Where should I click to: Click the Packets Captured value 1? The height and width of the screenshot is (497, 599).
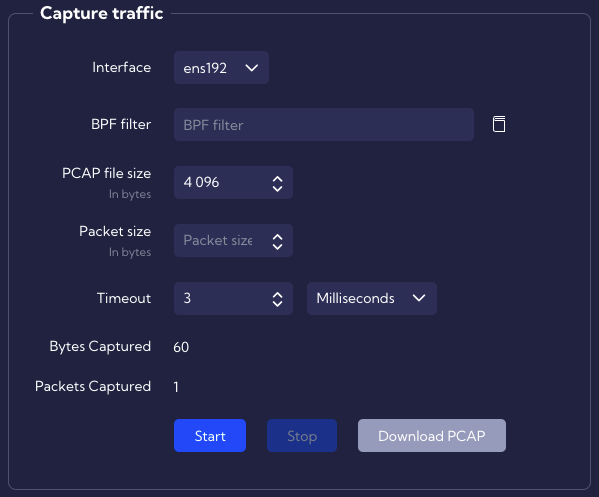tap(176, 387)
